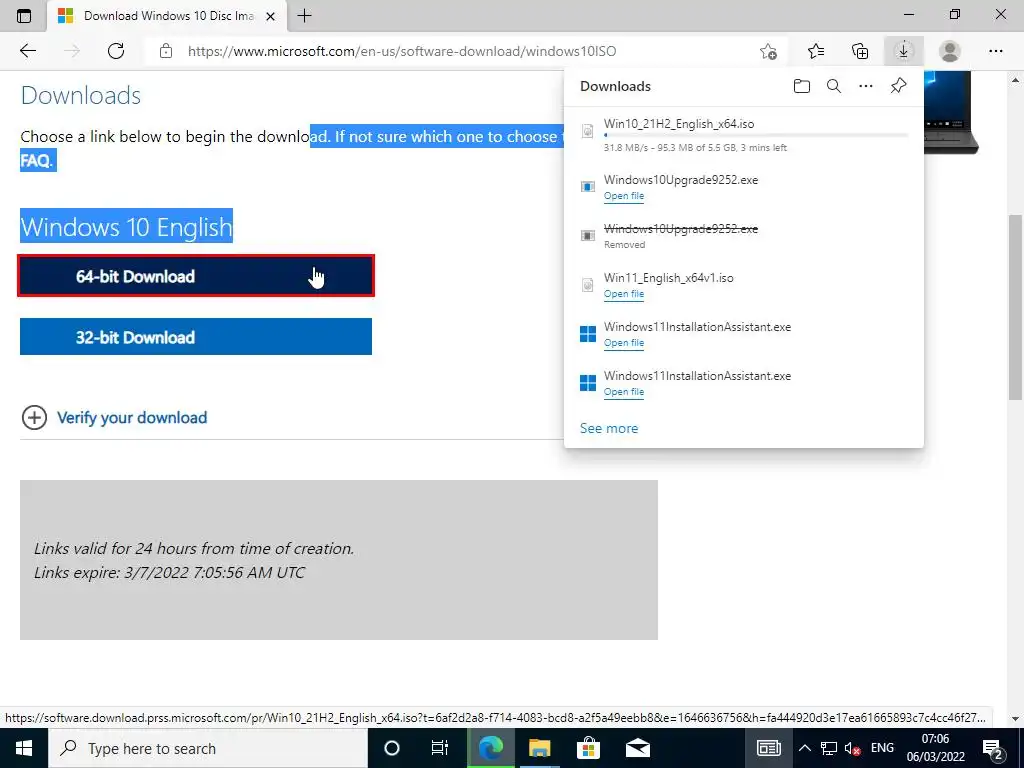The image size is (1024, 768).
Task: Click the Windows 10 English heading
Action: [x=127, y=227]
